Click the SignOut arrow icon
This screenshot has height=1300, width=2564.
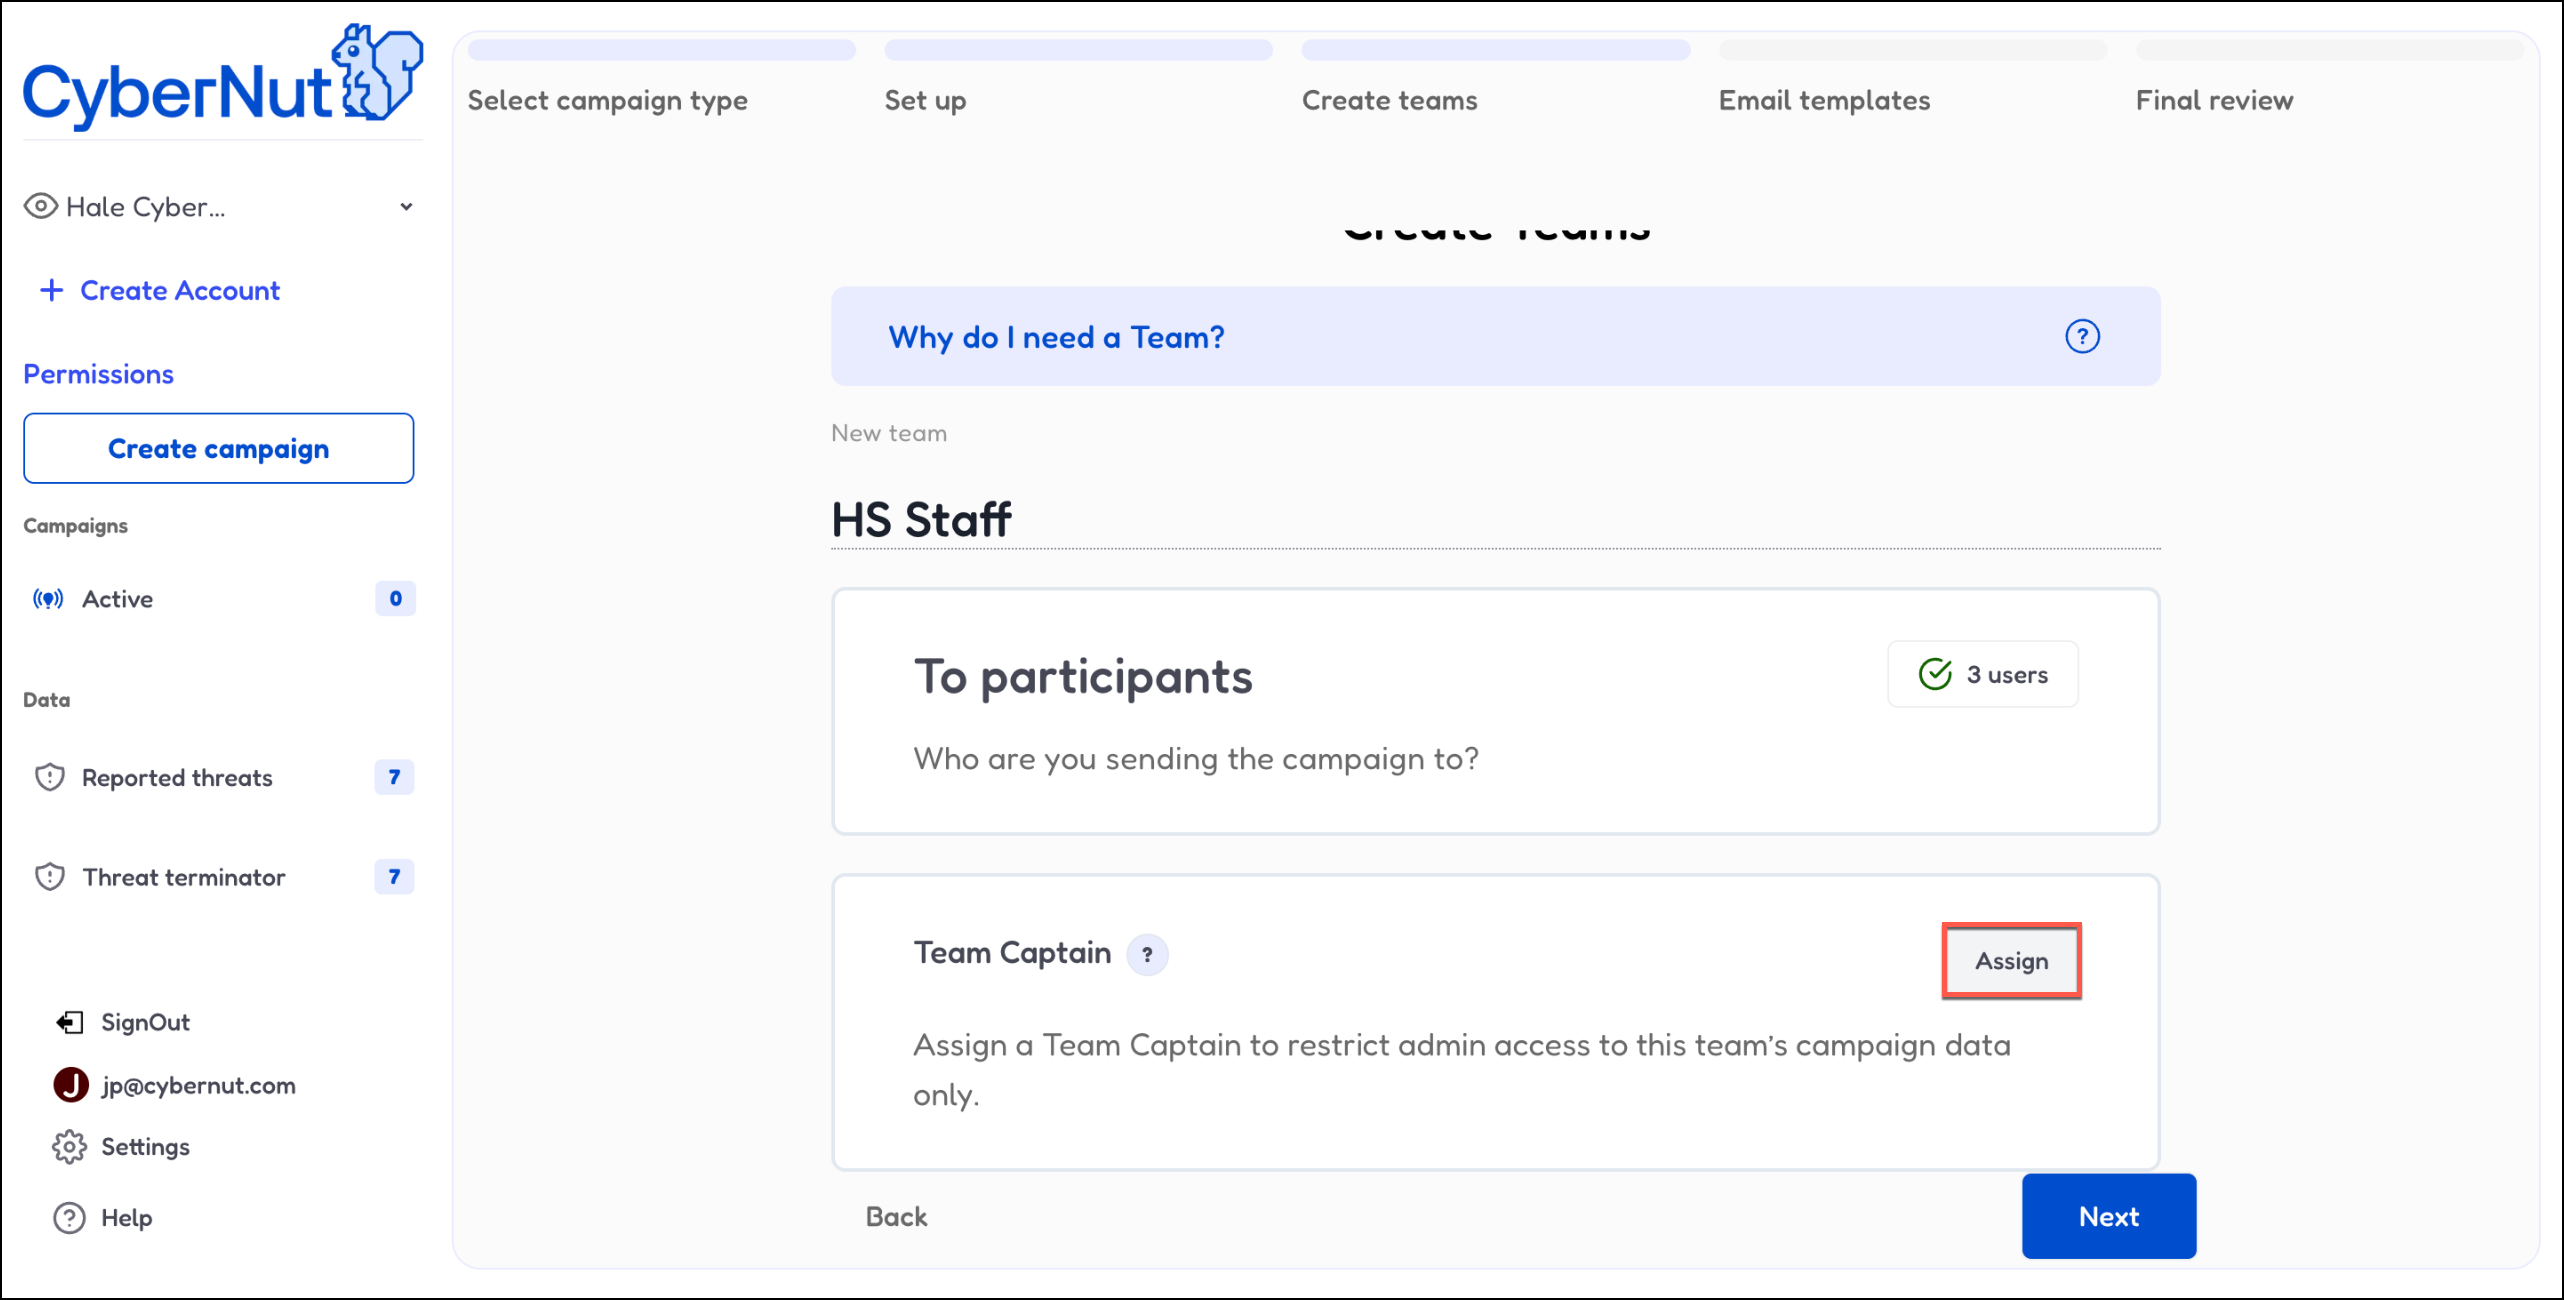click(69, 1022)
